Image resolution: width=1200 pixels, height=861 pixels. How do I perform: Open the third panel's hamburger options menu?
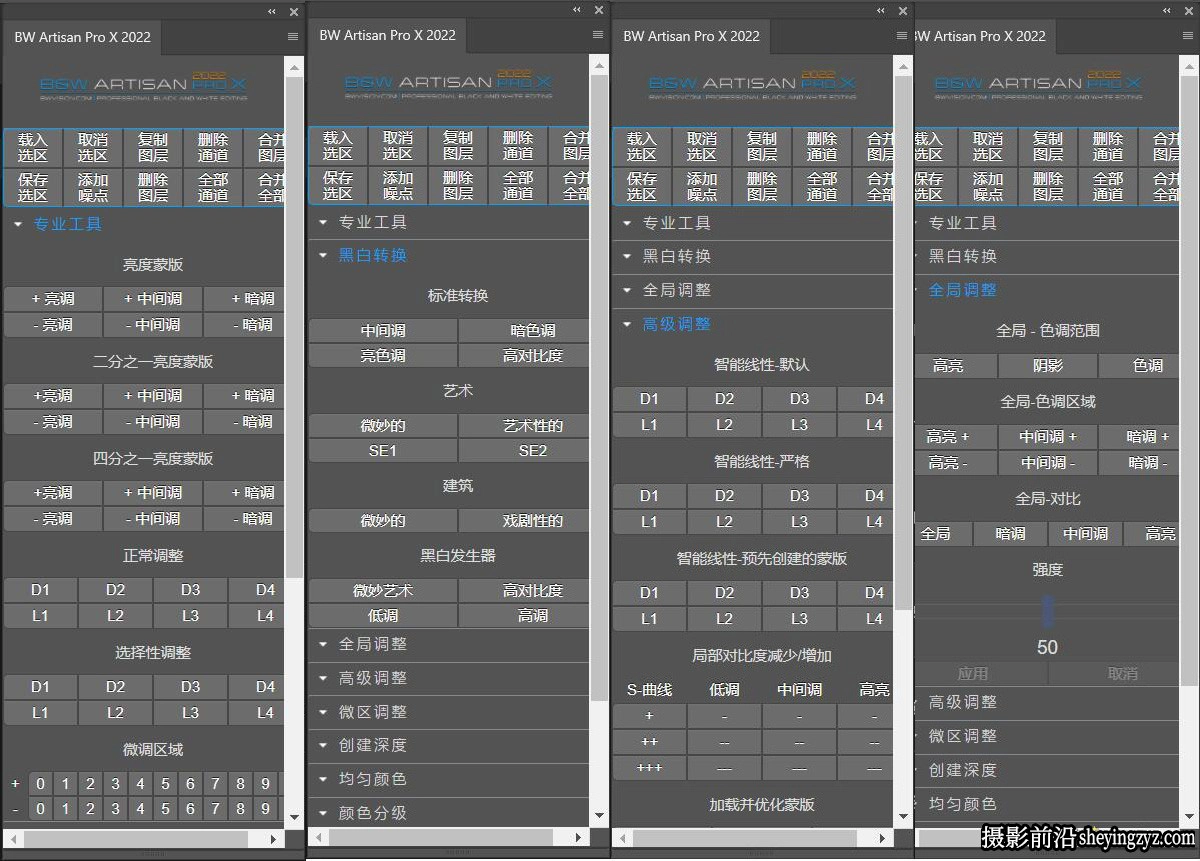pyautogui.click(x=902, y=35)
